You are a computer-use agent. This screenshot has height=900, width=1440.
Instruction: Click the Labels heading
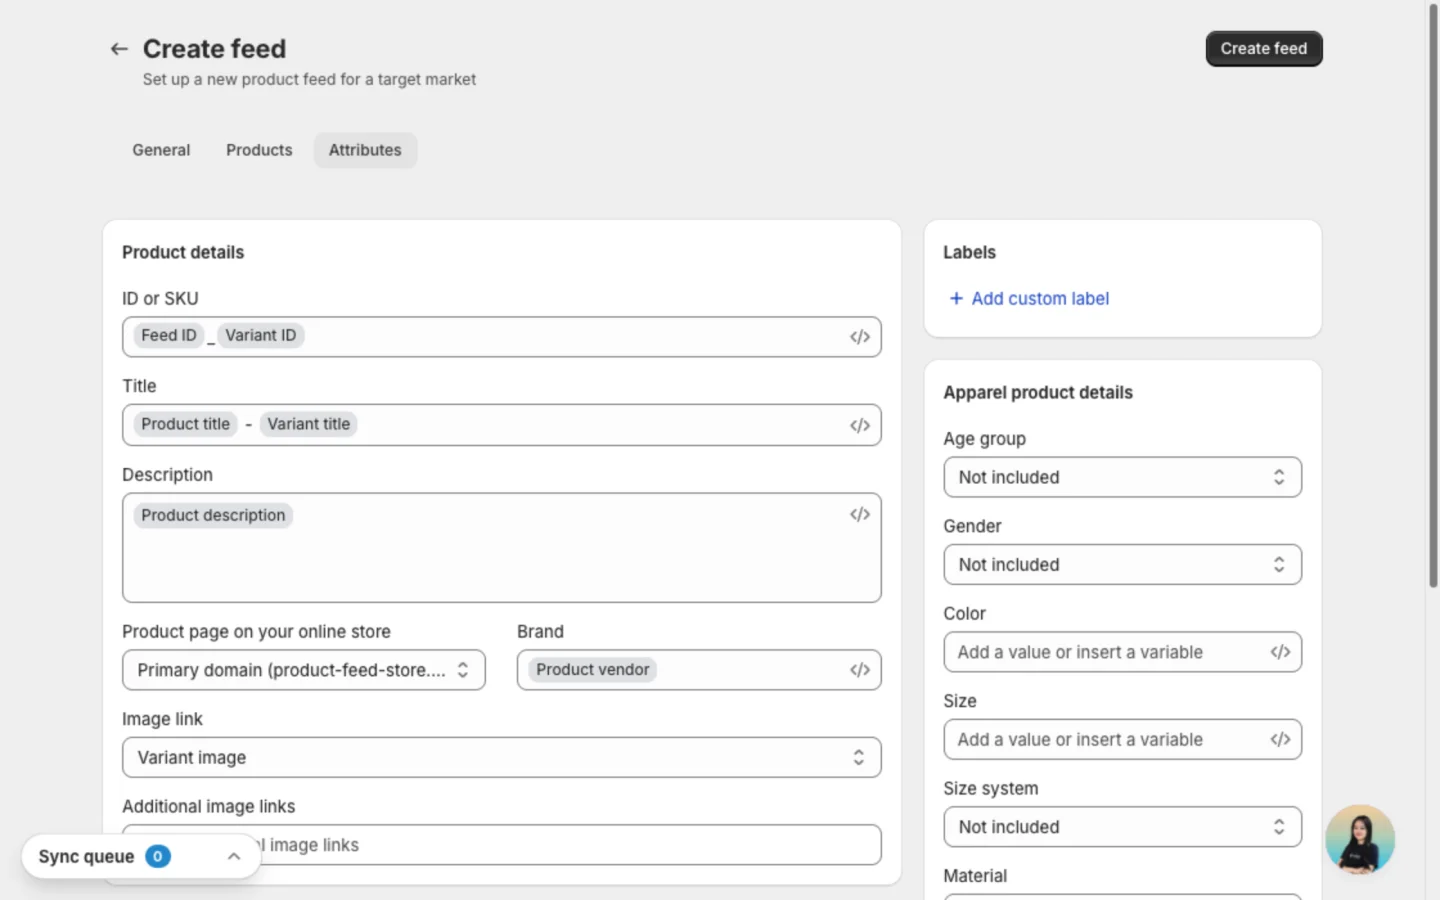pyautogui.click(x=969, y=253)
